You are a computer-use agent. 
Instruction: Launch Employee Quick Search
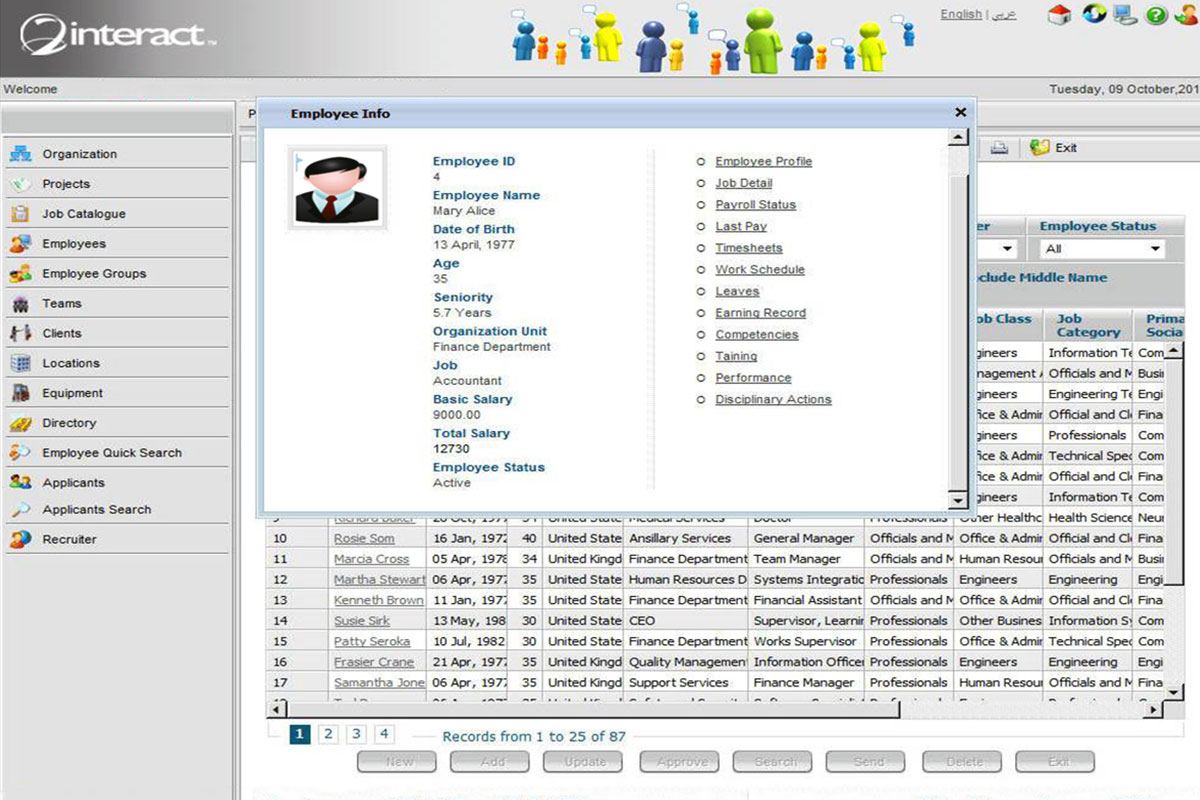click(110, 452)
